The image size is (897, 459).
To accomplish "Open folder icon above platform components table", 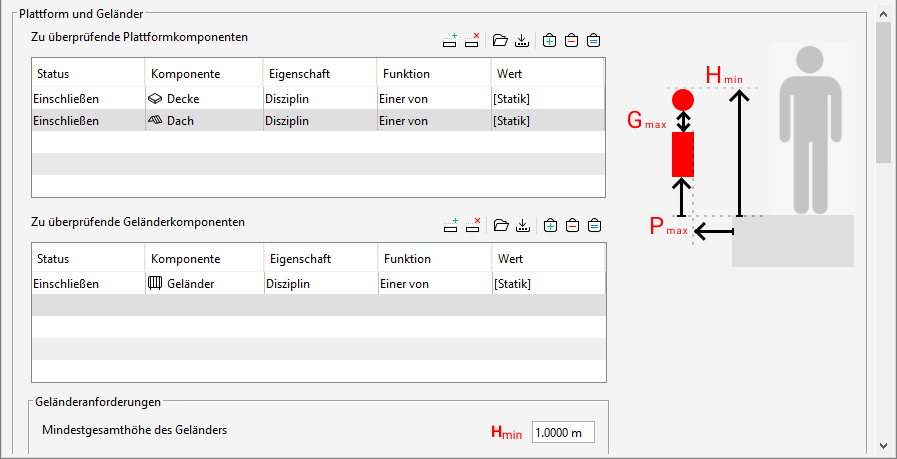I will (x=500, y=41).
